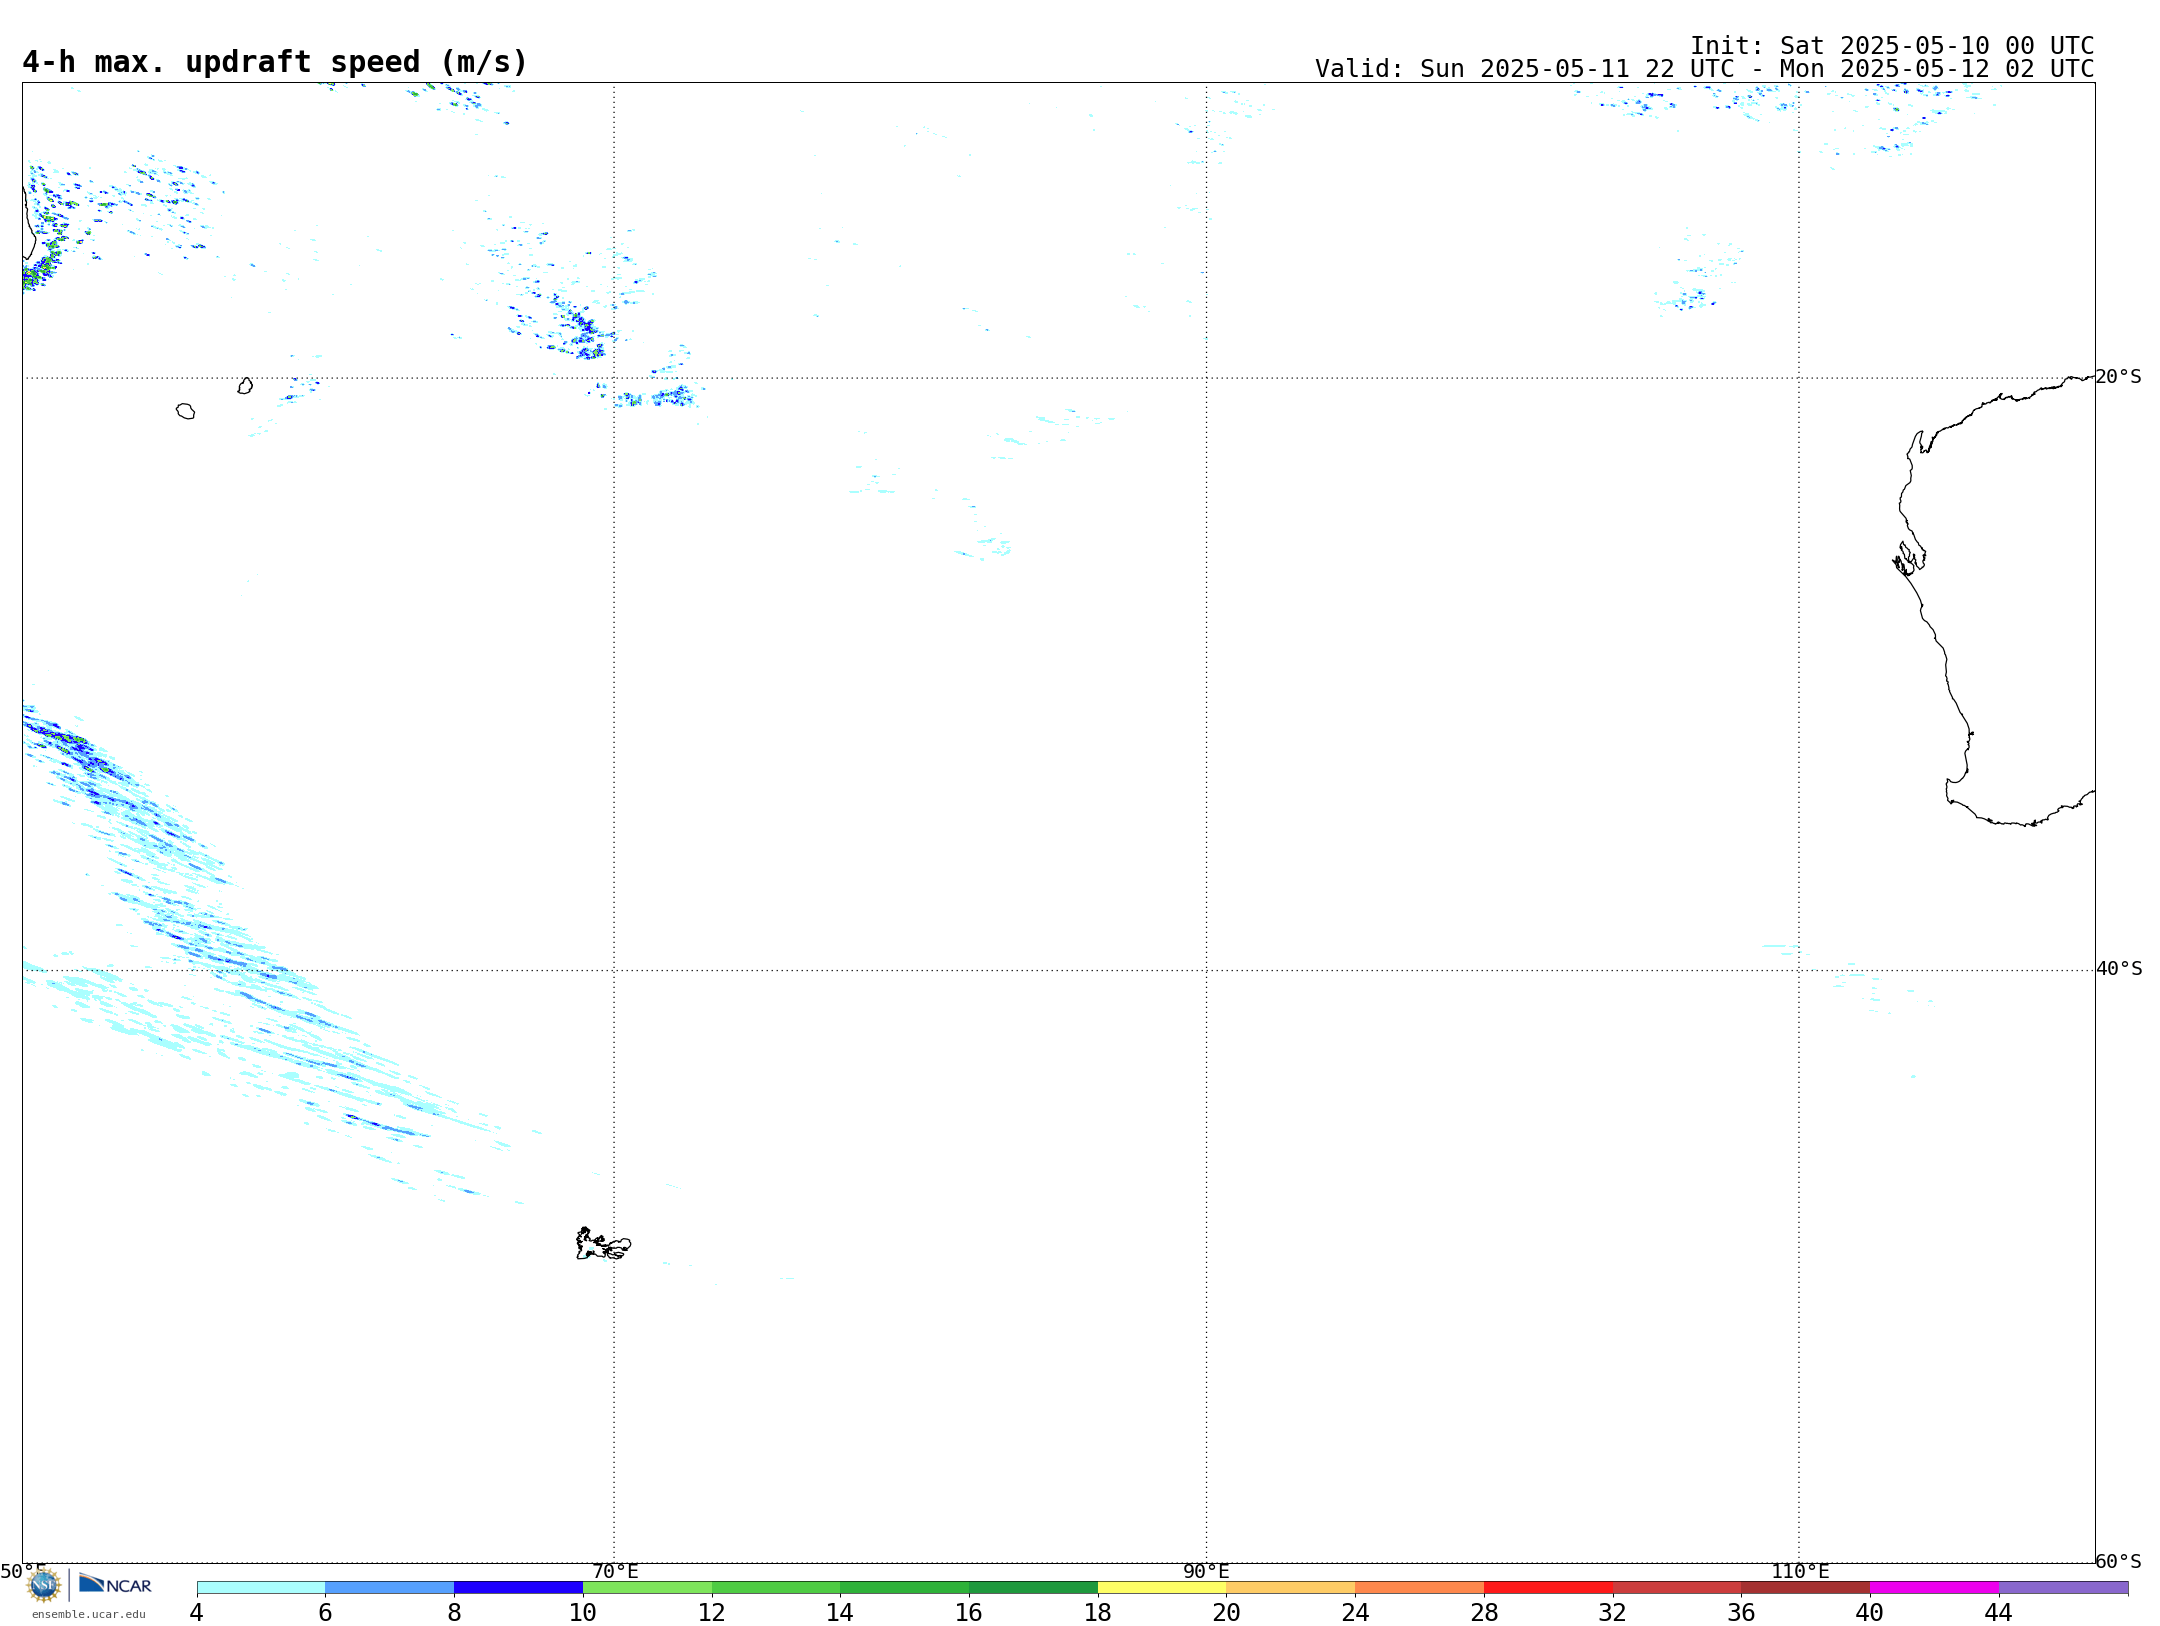The width and height of the screenshot is (2160, 1626).
Task: Click the 90°E longitude label
Action: pyautogui.click(x=1206, y=1571)
